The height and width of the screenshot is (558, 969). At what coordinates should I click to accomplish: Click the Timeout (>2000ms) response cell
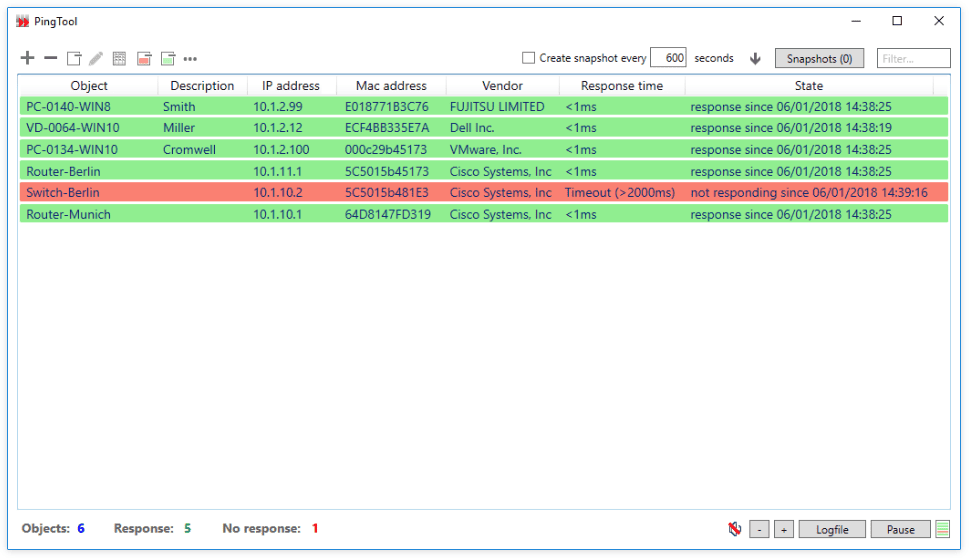620,192
